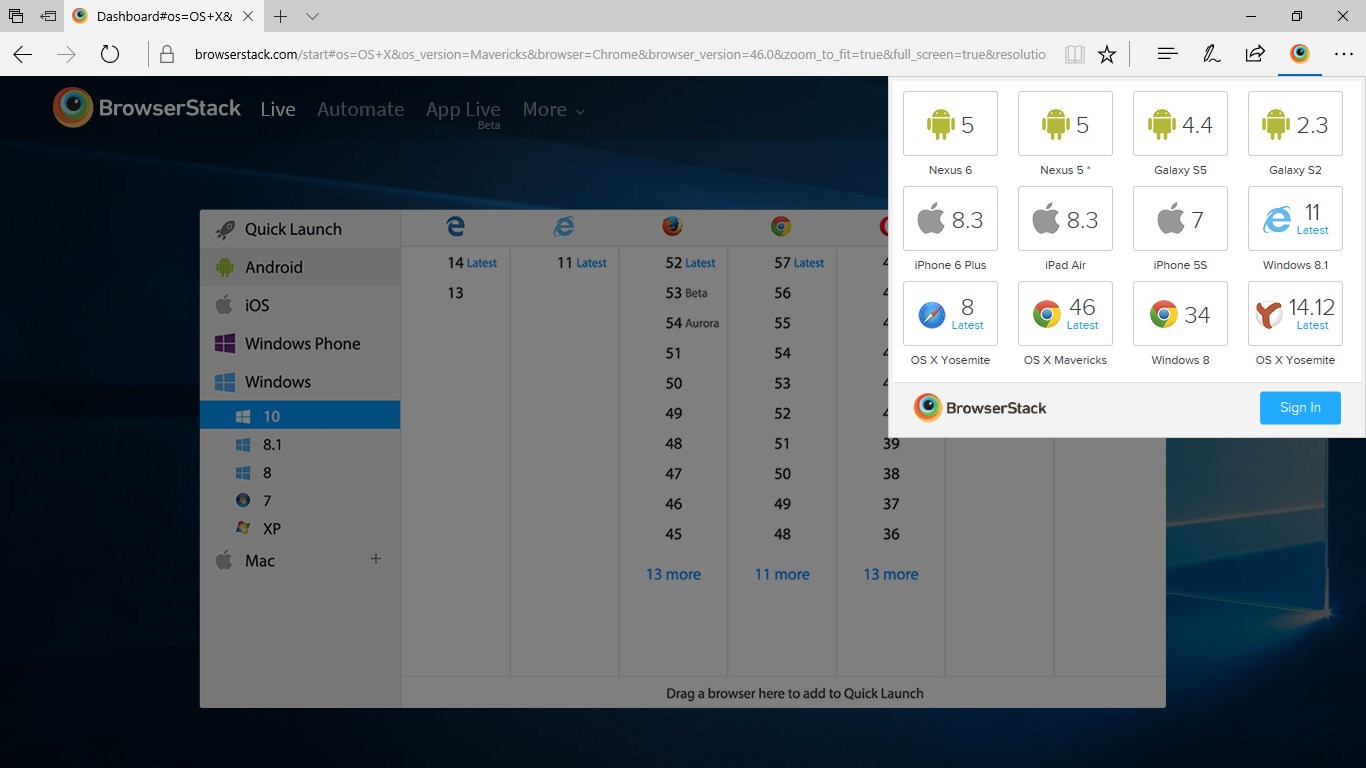Select the Edge browser column icon

455,227
